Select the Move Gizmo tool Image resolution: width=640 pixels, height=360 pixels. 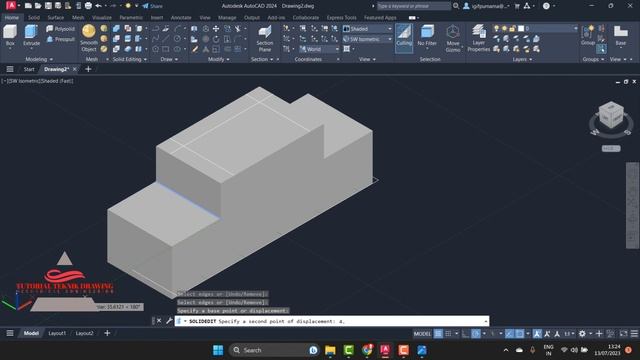tap(453, 38)
